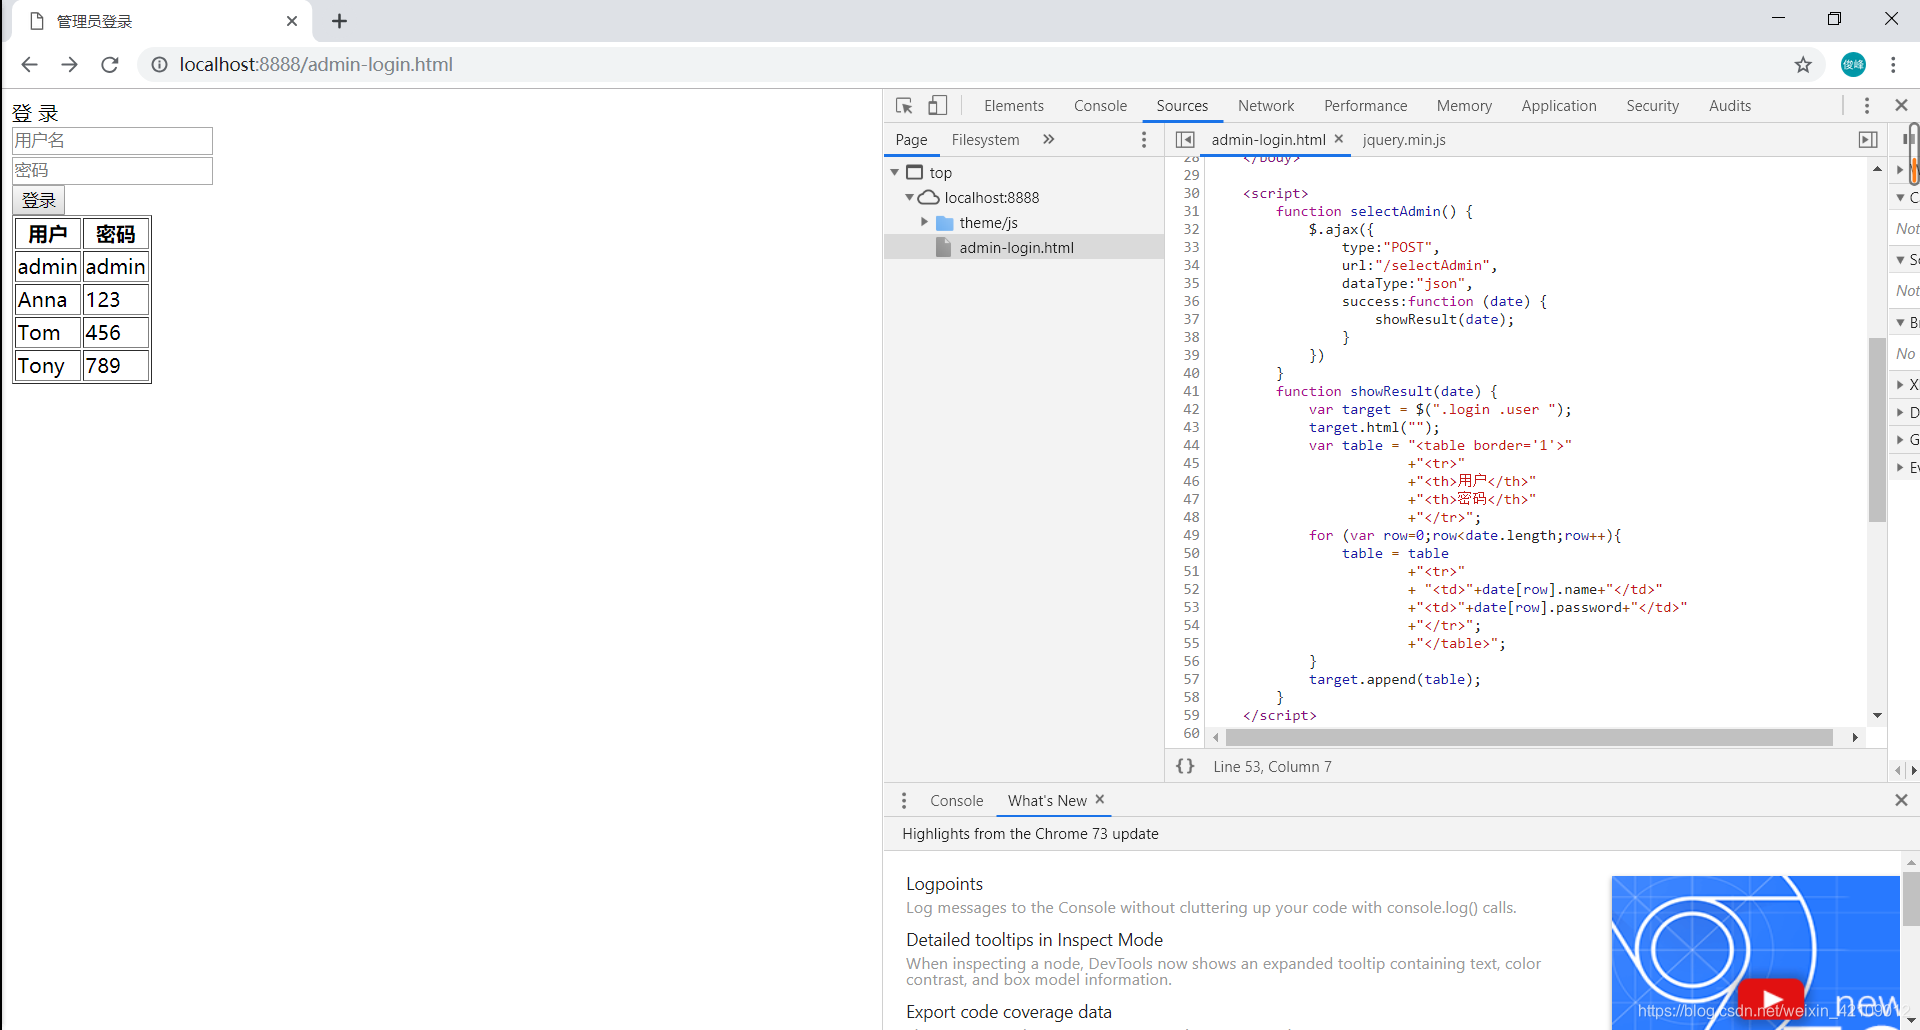
Task: Toggle the device toolbar icon
Action: (937, 106)
